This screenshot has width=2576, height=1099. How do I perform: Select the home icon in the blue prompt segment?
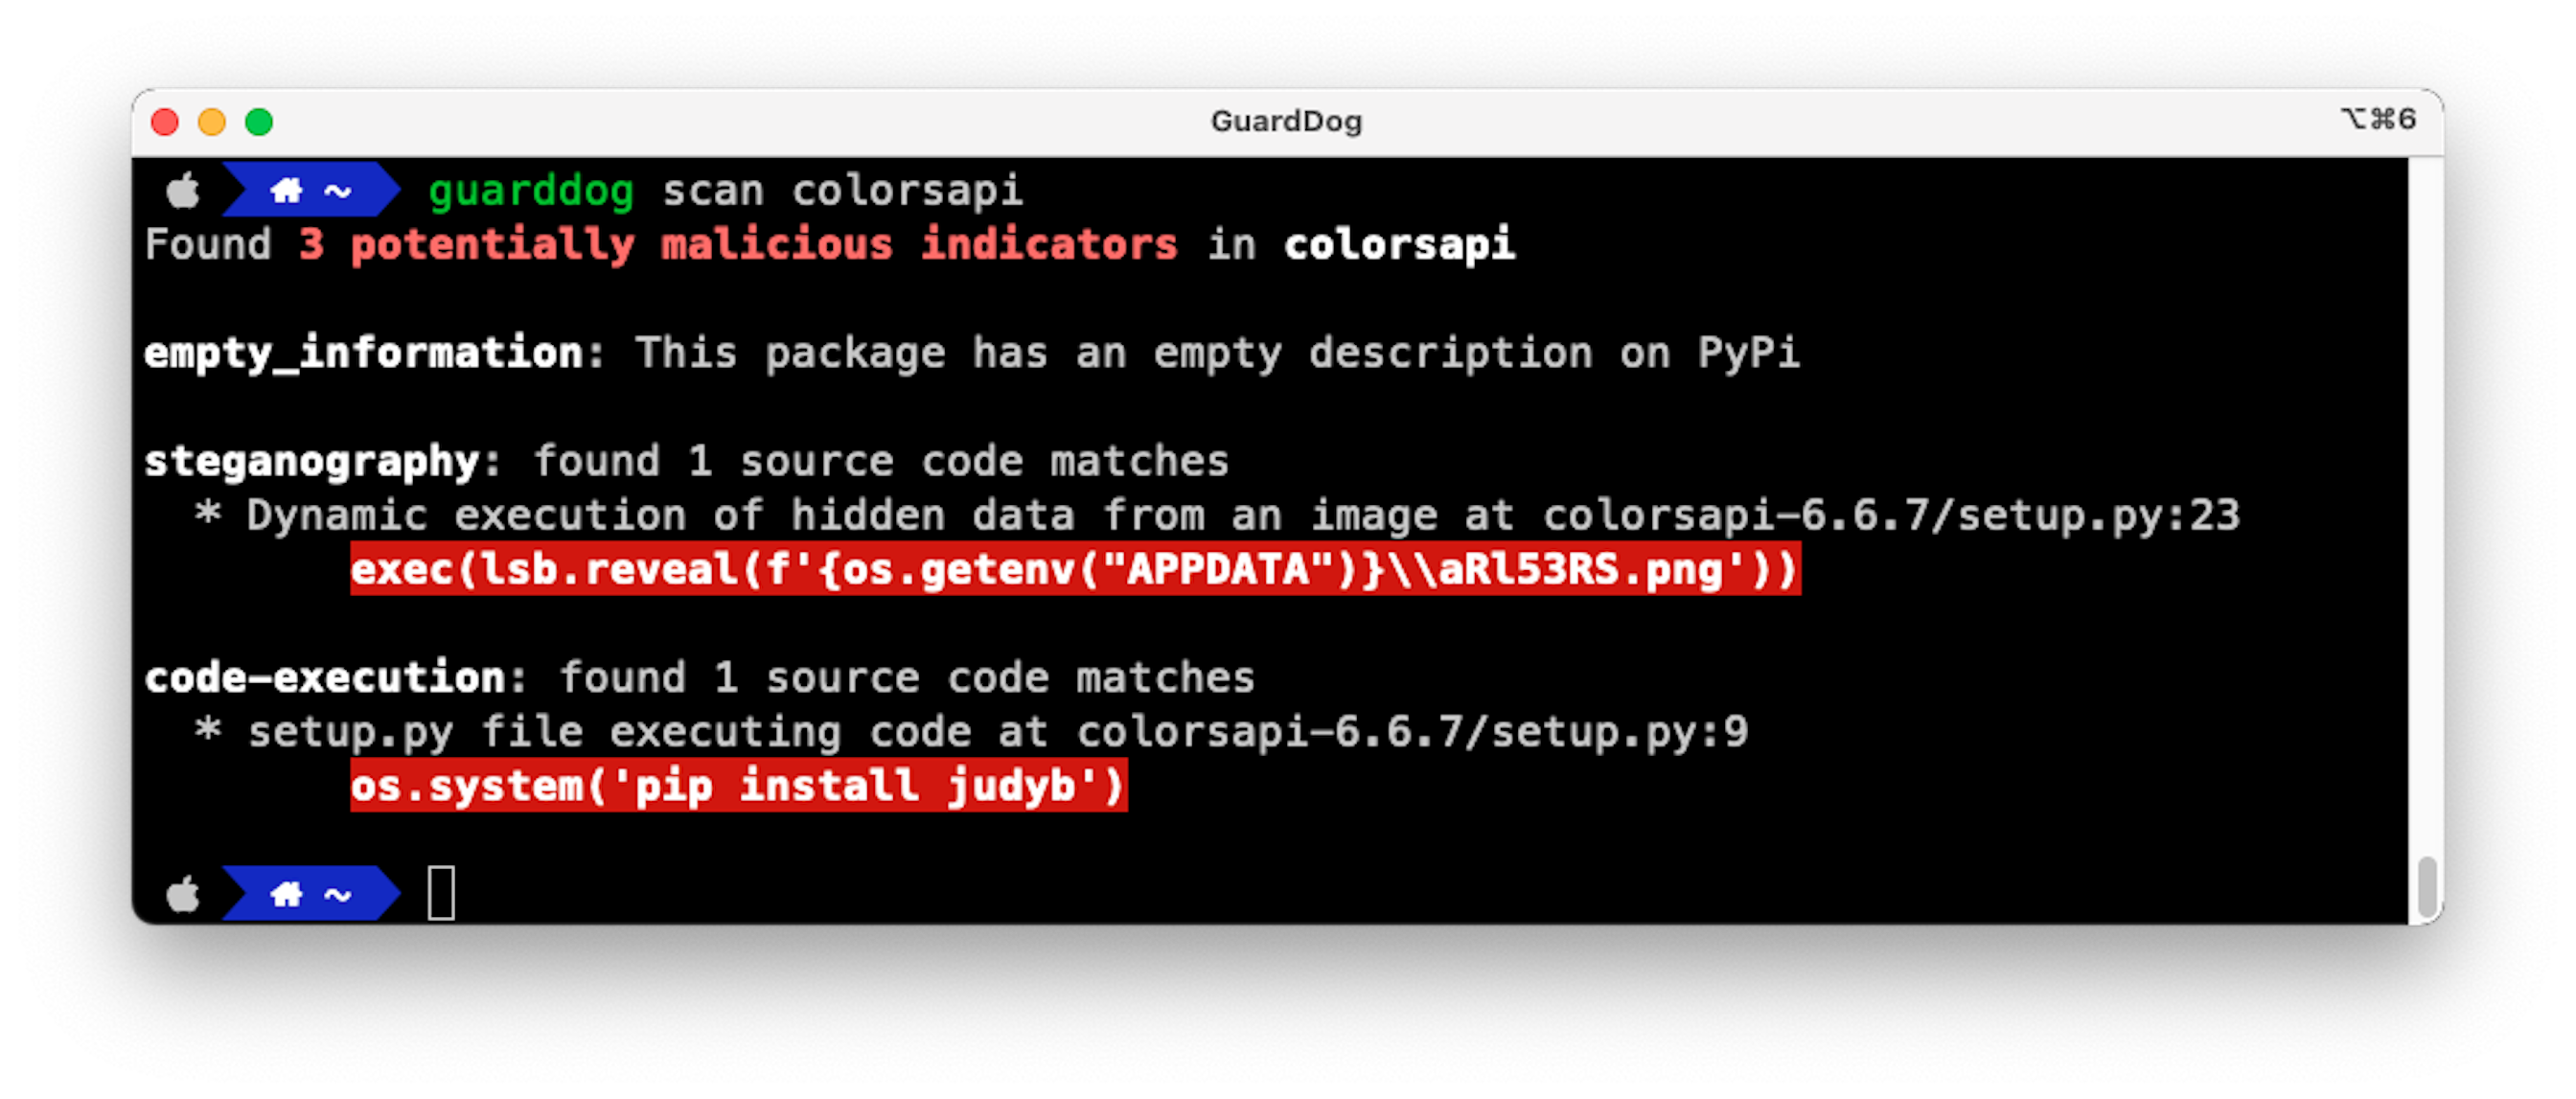[x=285, y=190]
